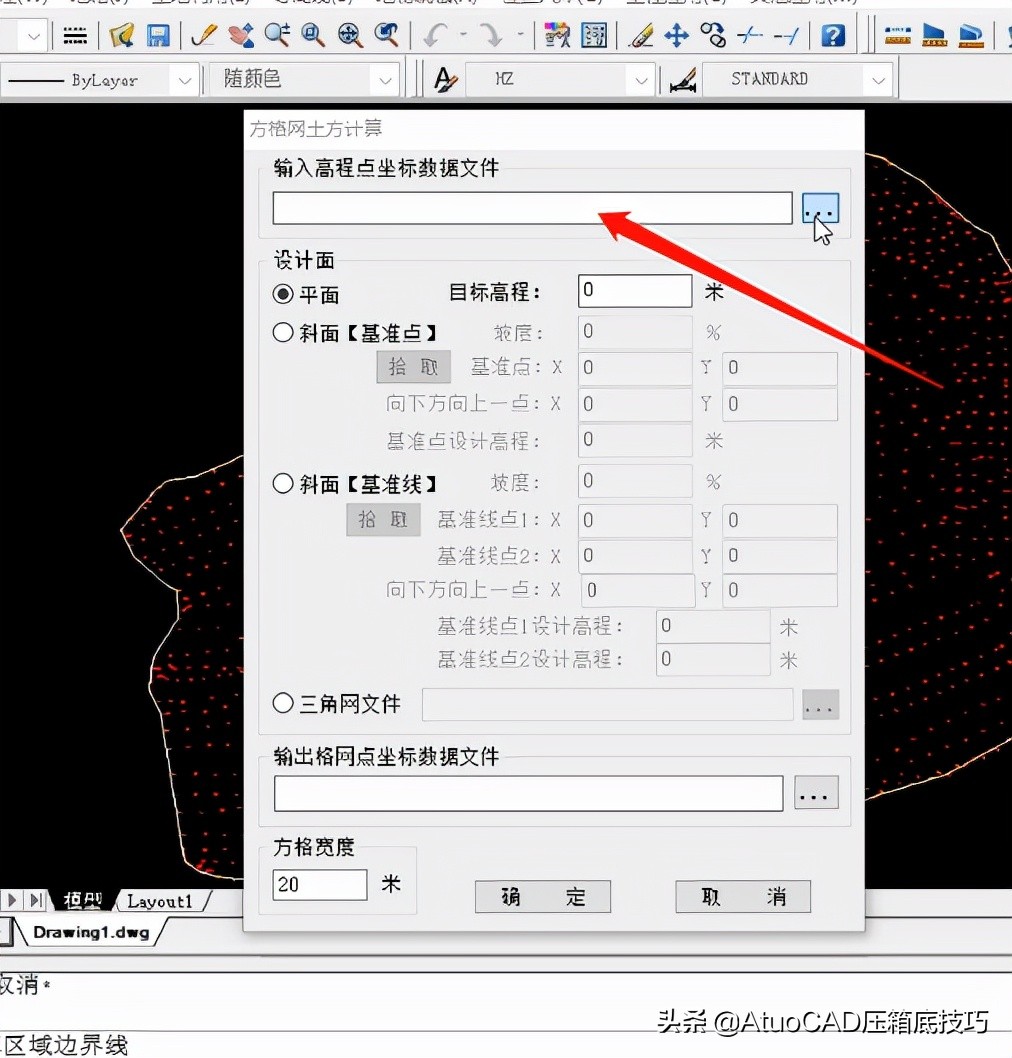
Task: Select the pan move arrows tool
Action: (677, 36)
